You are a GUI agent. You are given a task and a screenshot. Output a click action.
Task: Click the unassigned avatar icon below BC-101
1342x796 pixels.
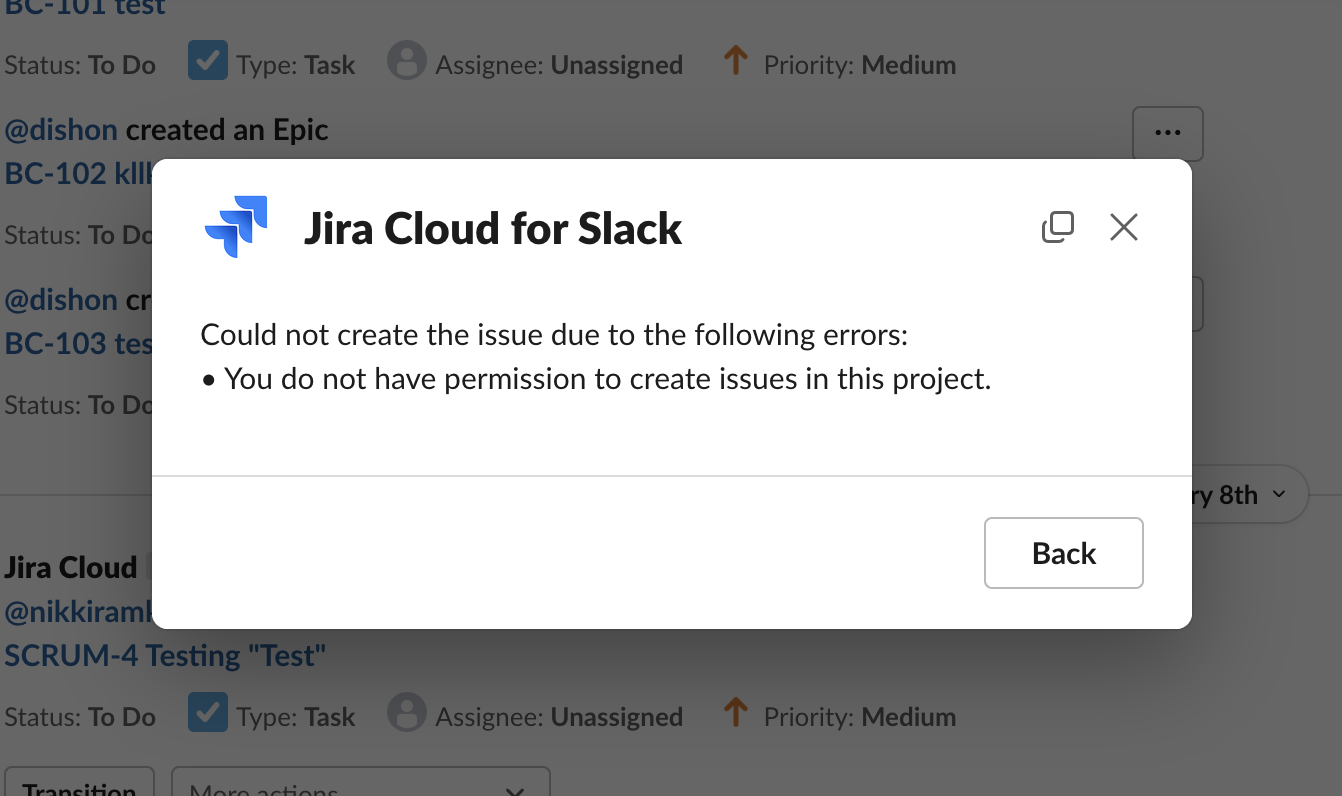(x=407, y=62)
